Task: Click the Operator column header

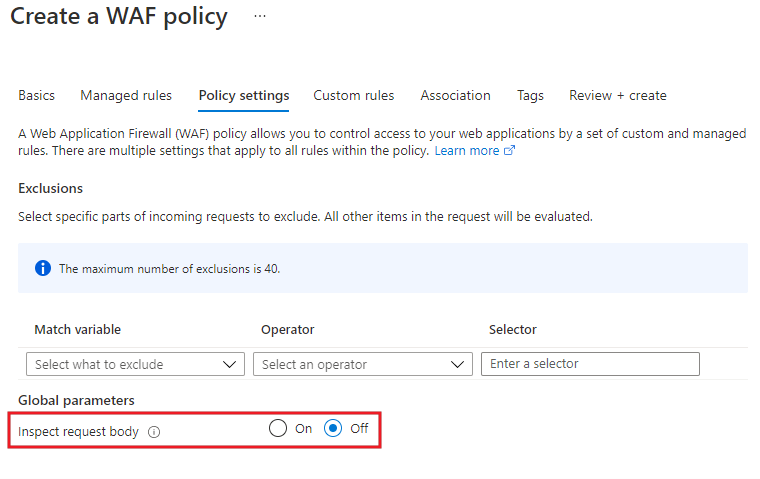Action: (x=288, y=330)
